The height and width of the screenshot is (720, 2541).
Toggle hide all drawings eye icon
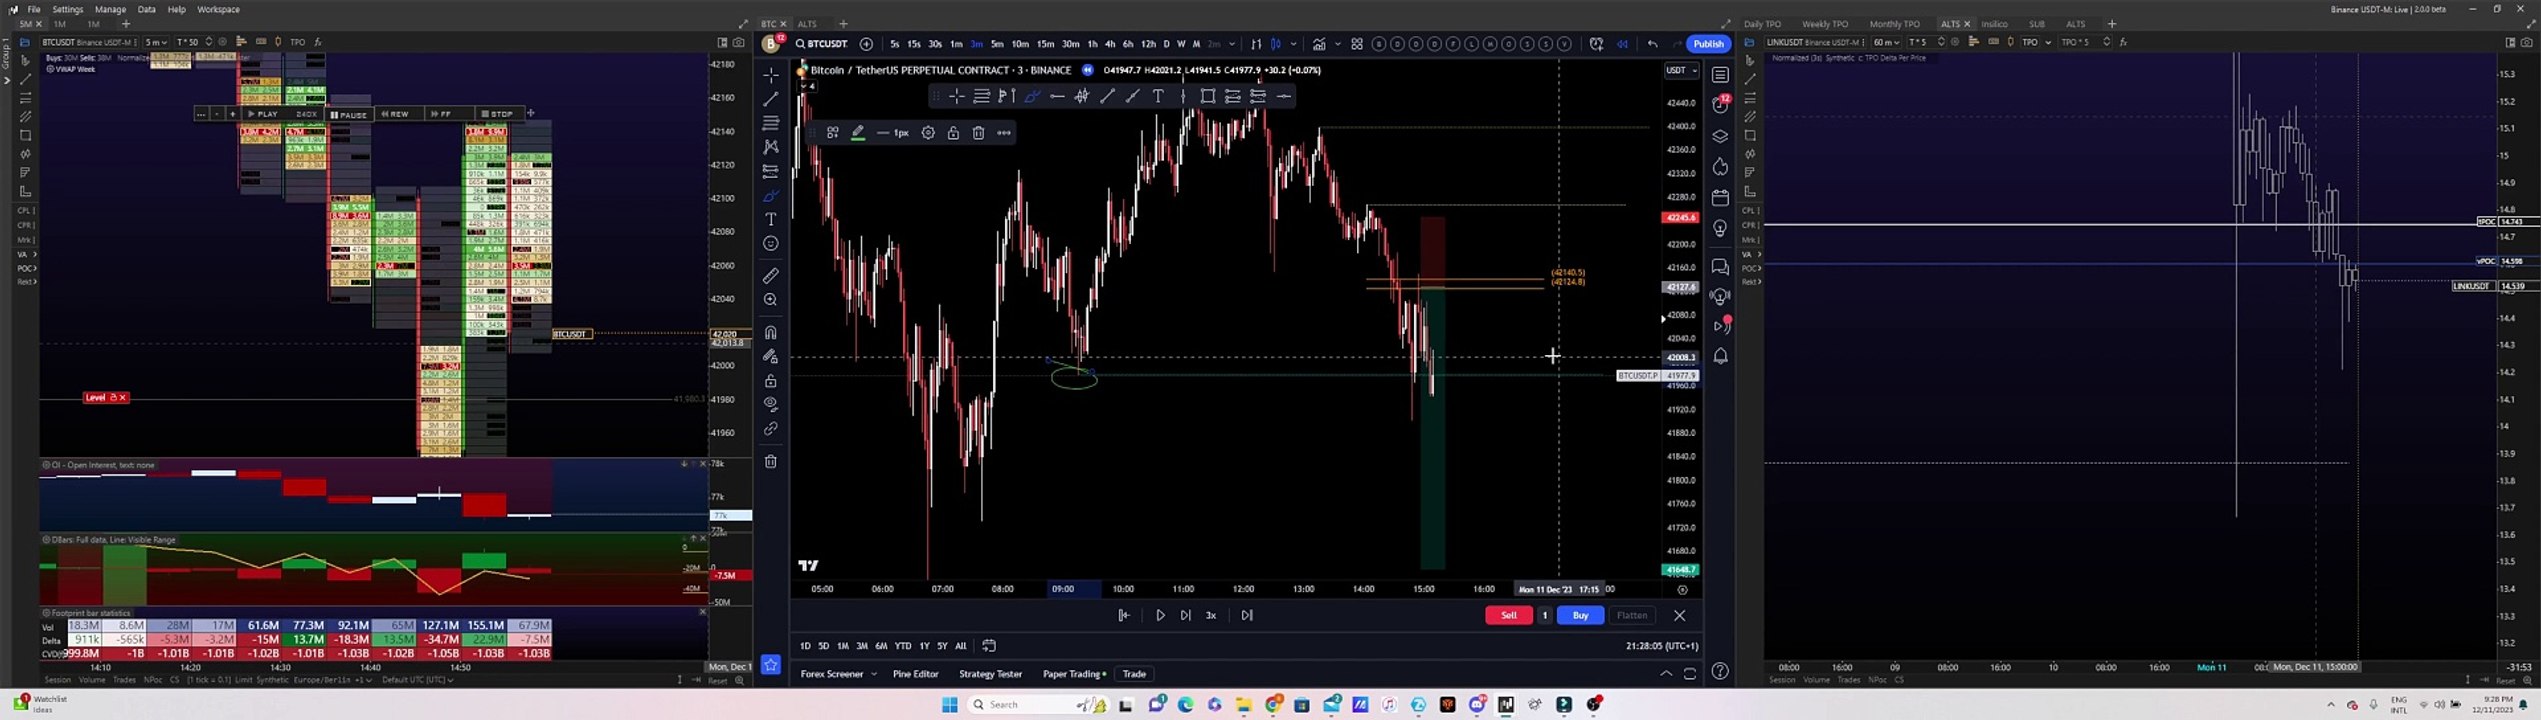coord(770,404)
